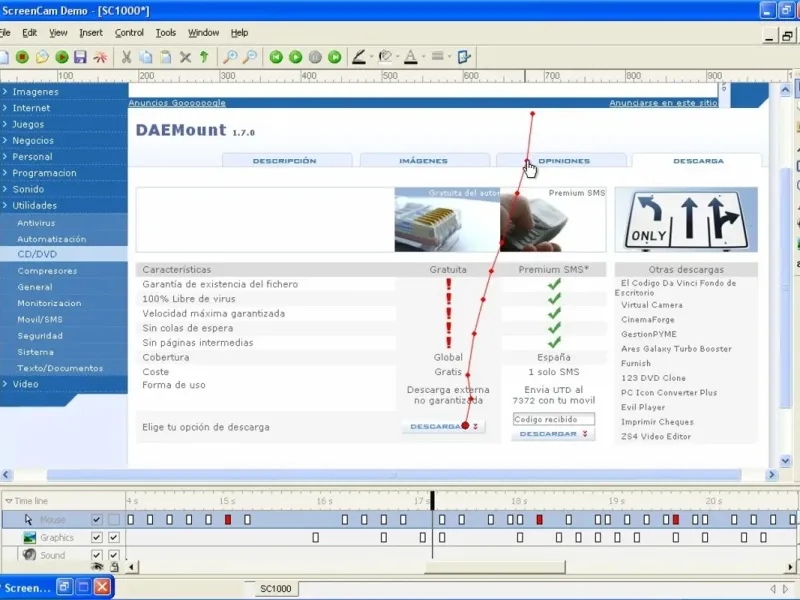Select the fill color bucket tool
The image size is (800, 600).
(x=385, y=57)
